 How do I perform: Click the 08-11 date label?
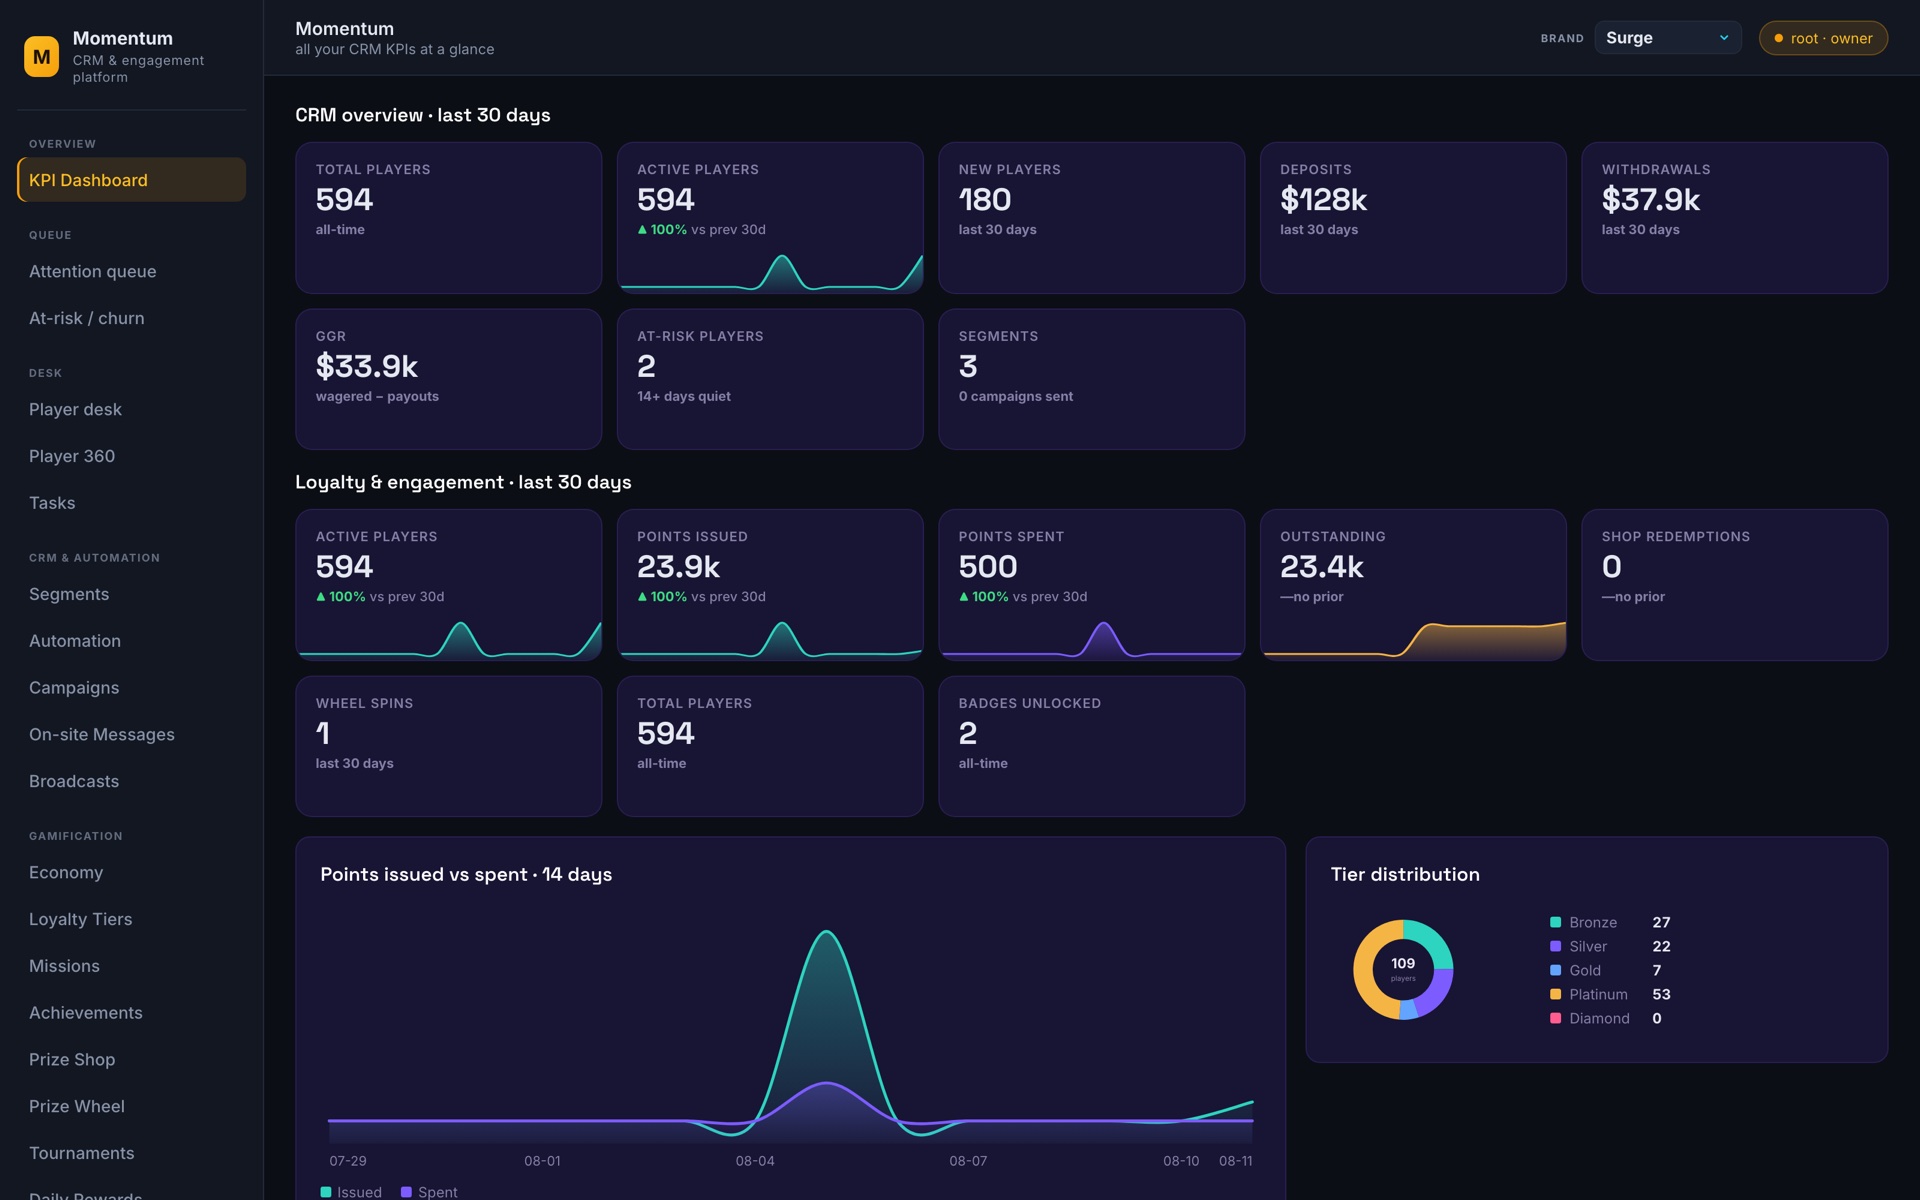[x=1235, y=1161]
